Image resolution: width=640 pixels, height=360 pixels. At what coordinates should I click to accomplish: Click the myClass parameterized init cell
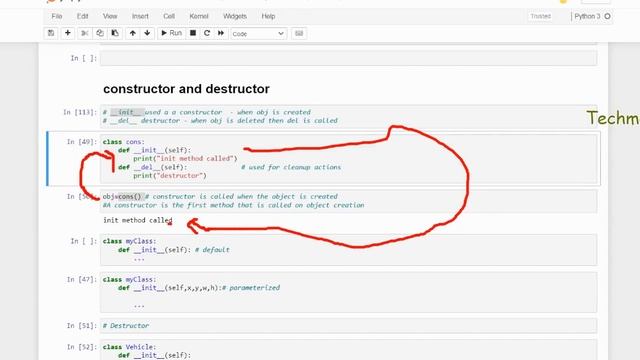click(349, 292)
